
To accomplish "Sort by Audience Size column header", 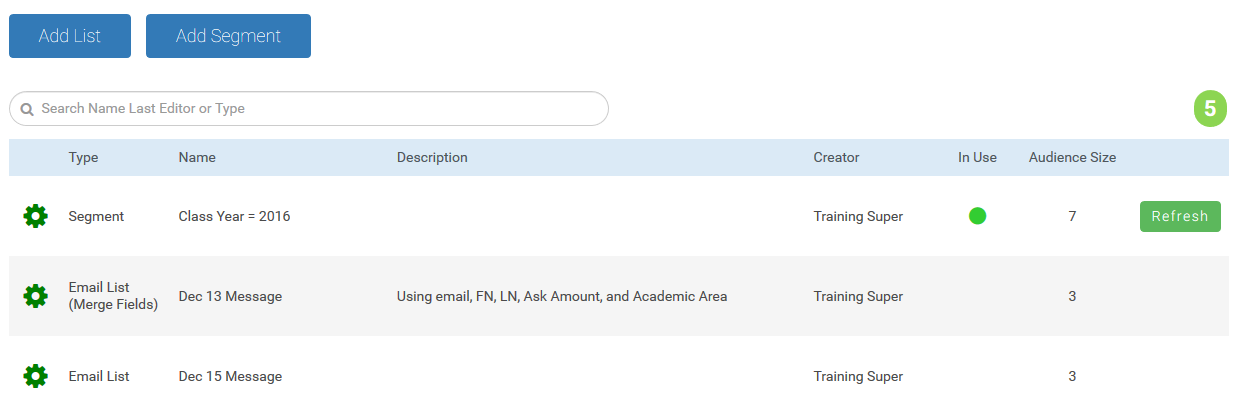I will [1072, 158].
